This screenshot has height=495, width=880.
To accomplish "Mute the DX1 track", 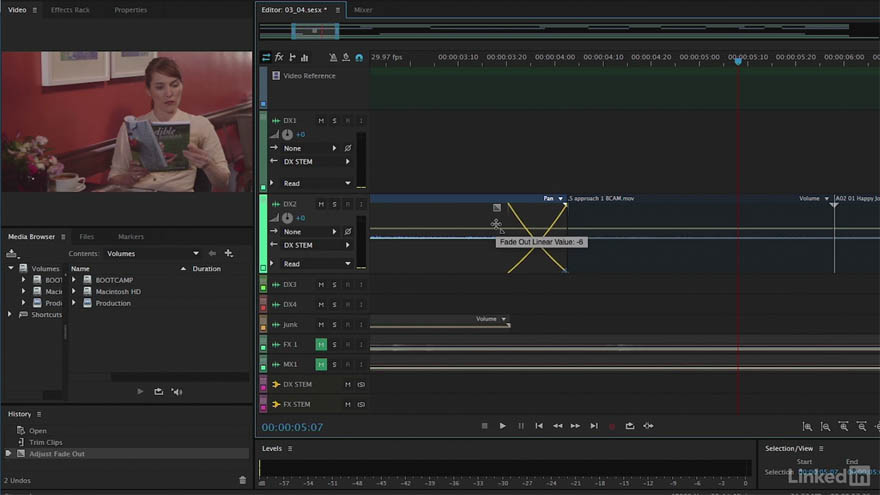I will tap(321, 121).
